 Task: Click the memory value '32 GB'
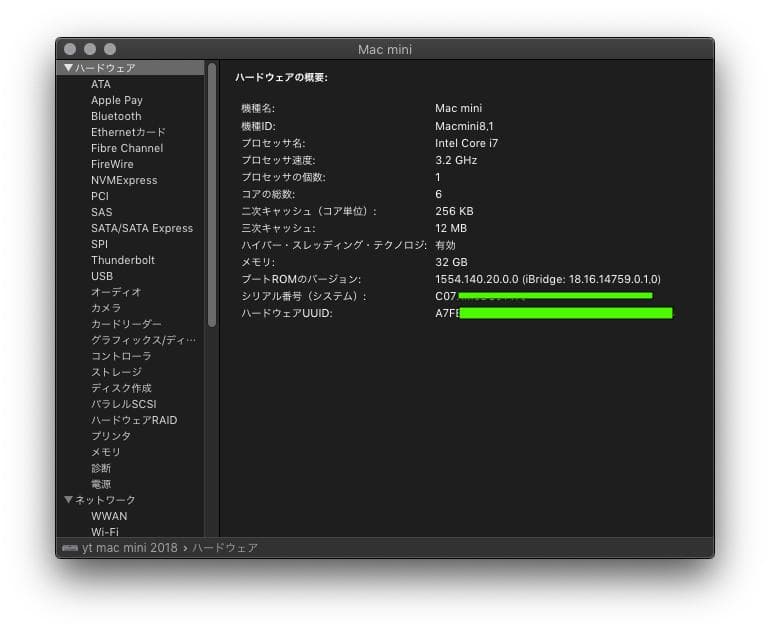451,262
